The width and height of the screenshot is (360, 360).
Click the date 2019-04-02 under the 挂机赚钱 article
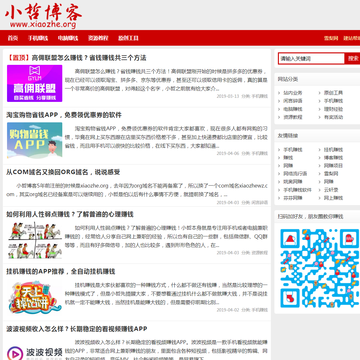click(x=228, y=310)
